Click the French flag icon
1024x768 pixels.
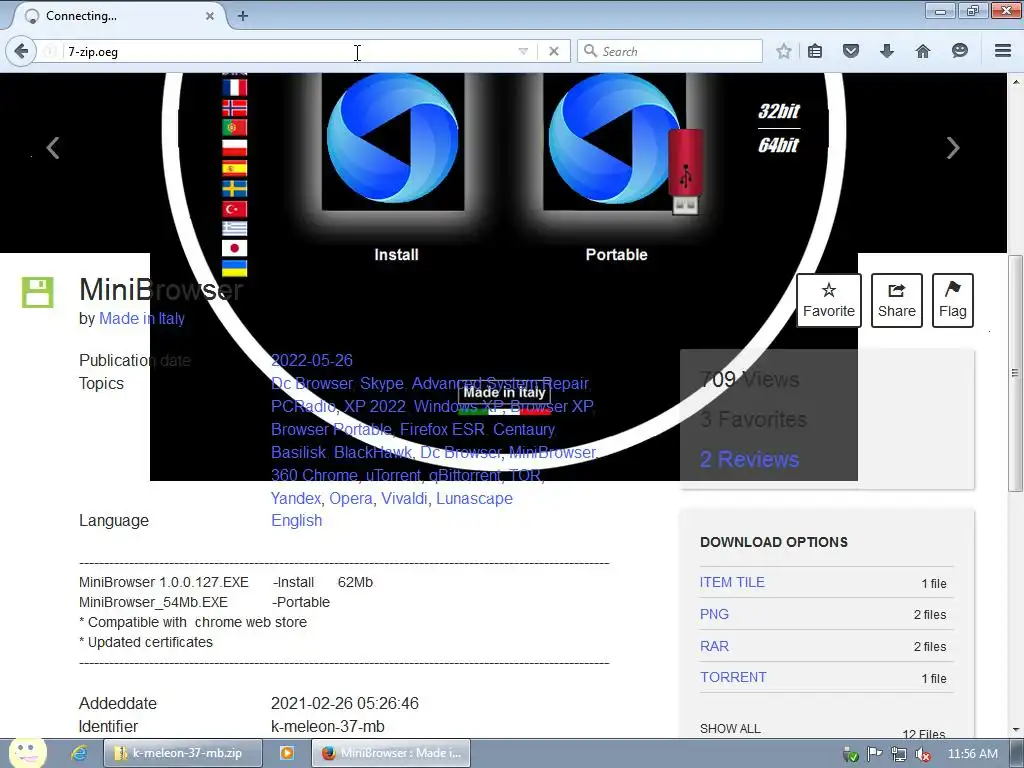coord(234,88)
